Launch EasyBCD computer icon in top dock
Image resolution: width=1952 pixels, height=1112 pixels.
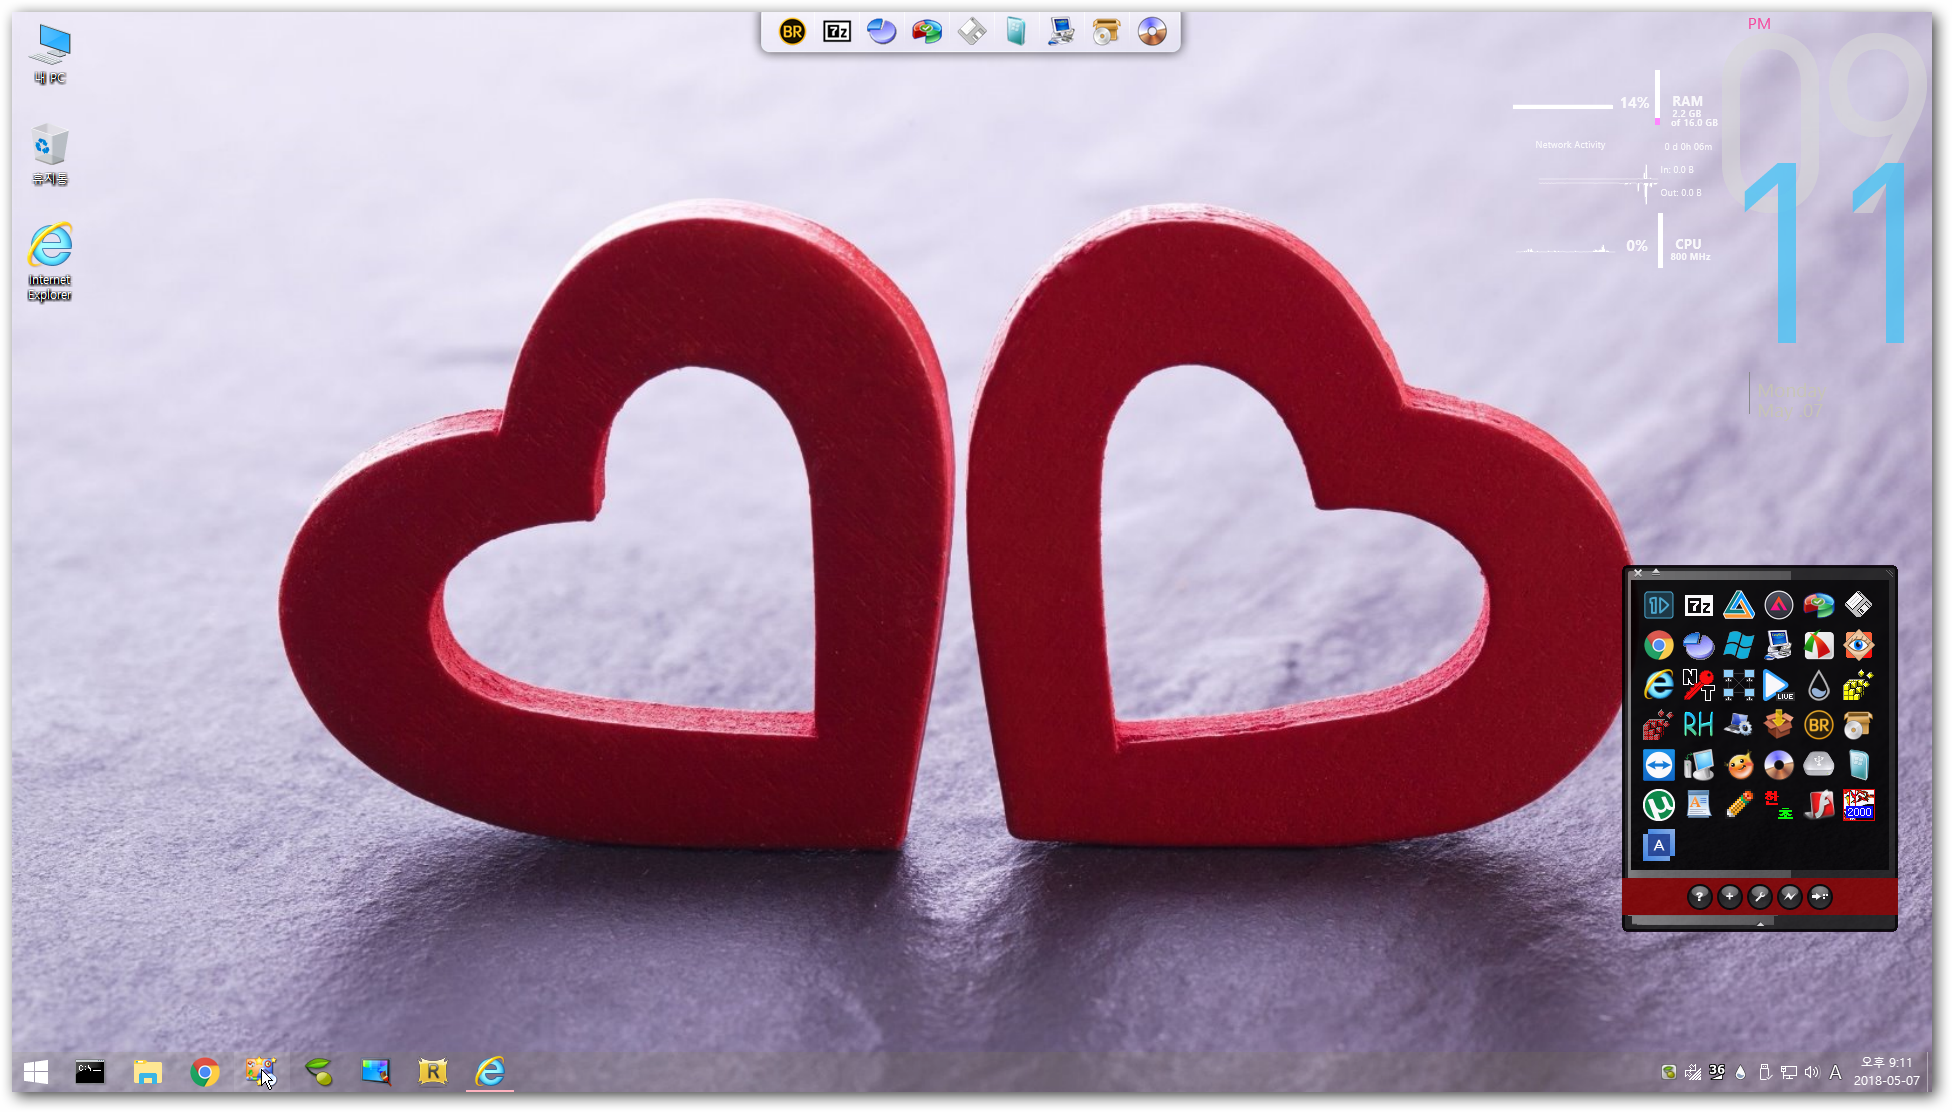[x=1061, y=32]
